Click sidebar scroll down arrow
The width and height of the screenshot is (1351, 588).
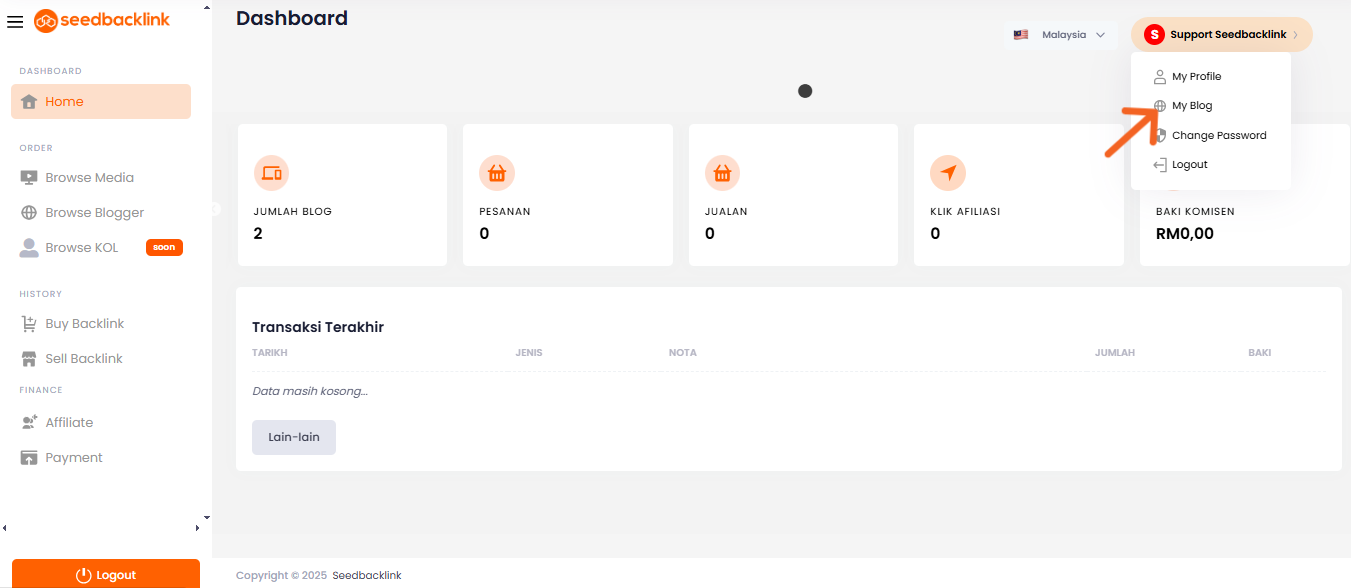(x=207, y=517)
